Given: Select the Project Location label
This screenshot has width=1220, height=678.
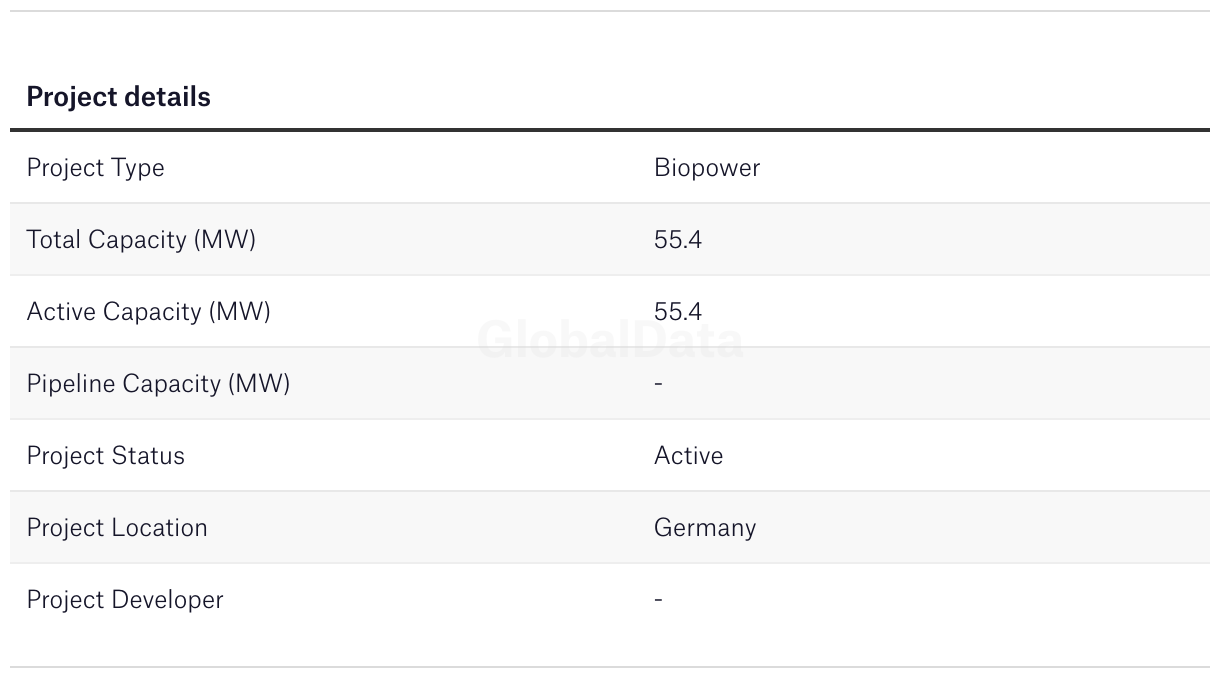Looking at the screenshot, I should [117, 527].
